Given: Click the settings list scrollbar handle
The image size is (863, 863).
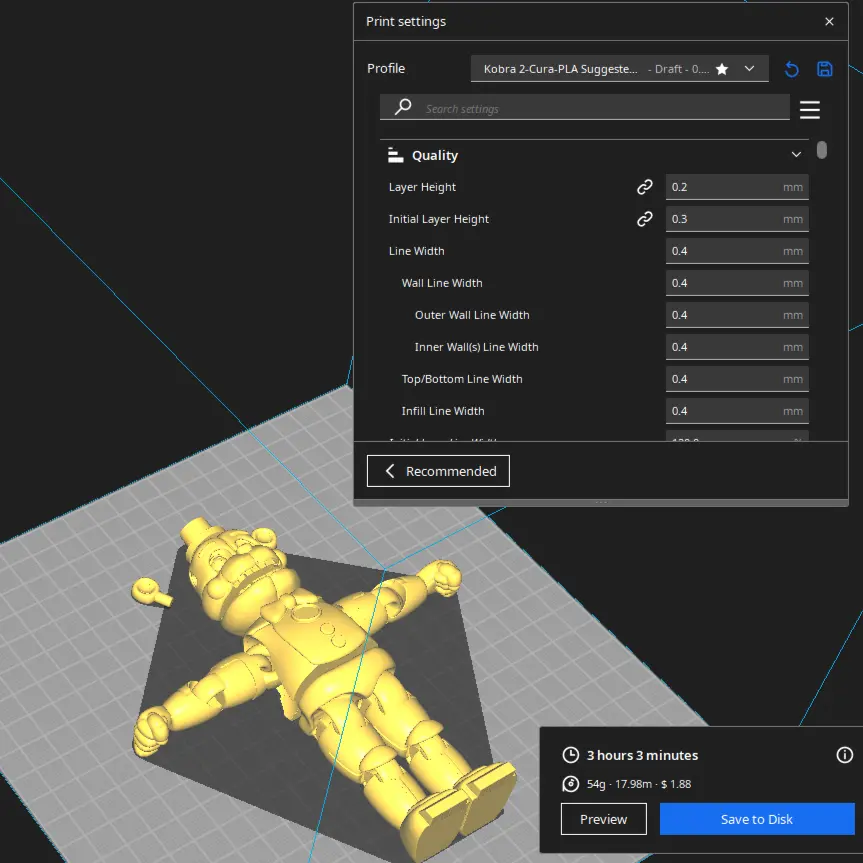Looking at the screenshot, I should pos(822,150).
